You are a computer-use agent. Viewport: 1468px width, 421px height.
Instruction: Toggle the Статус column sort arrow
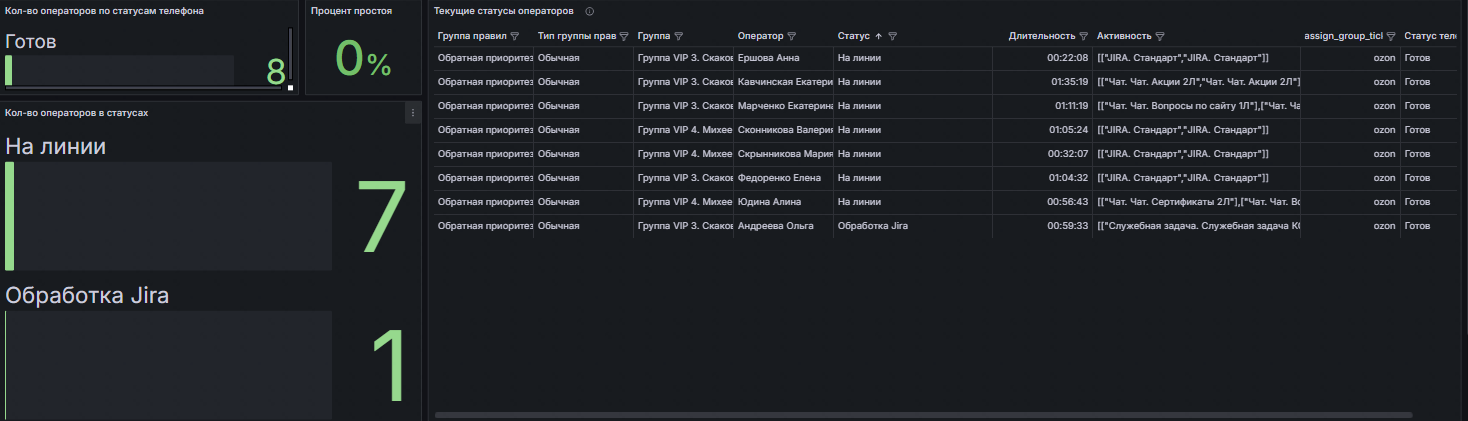point(878,36)
